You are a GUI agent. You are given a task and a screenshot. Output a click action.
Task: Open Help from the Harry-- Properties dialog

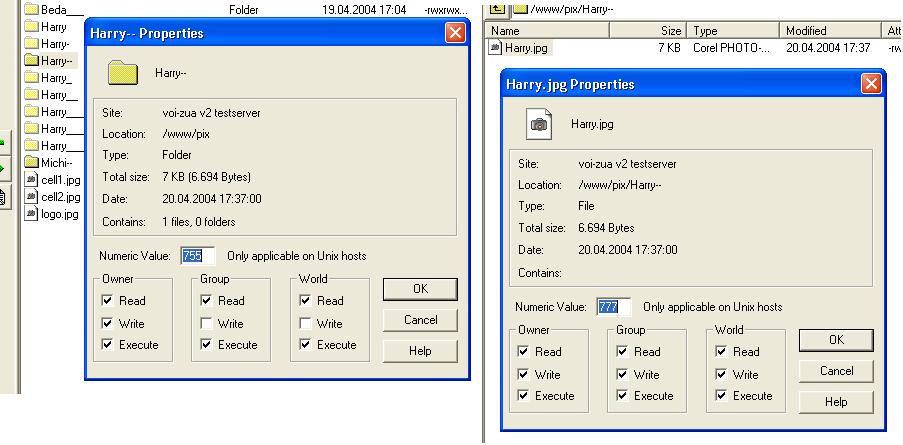pos(420,351)
